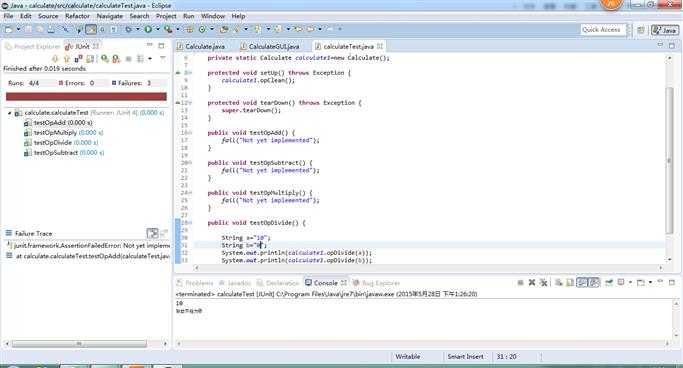Image resolution: width=683 pixels, height=368 pixels.
Task: Click Remove All Terminated Launches double-X icon
Action: pyautogui.click(x=544, y=283)
